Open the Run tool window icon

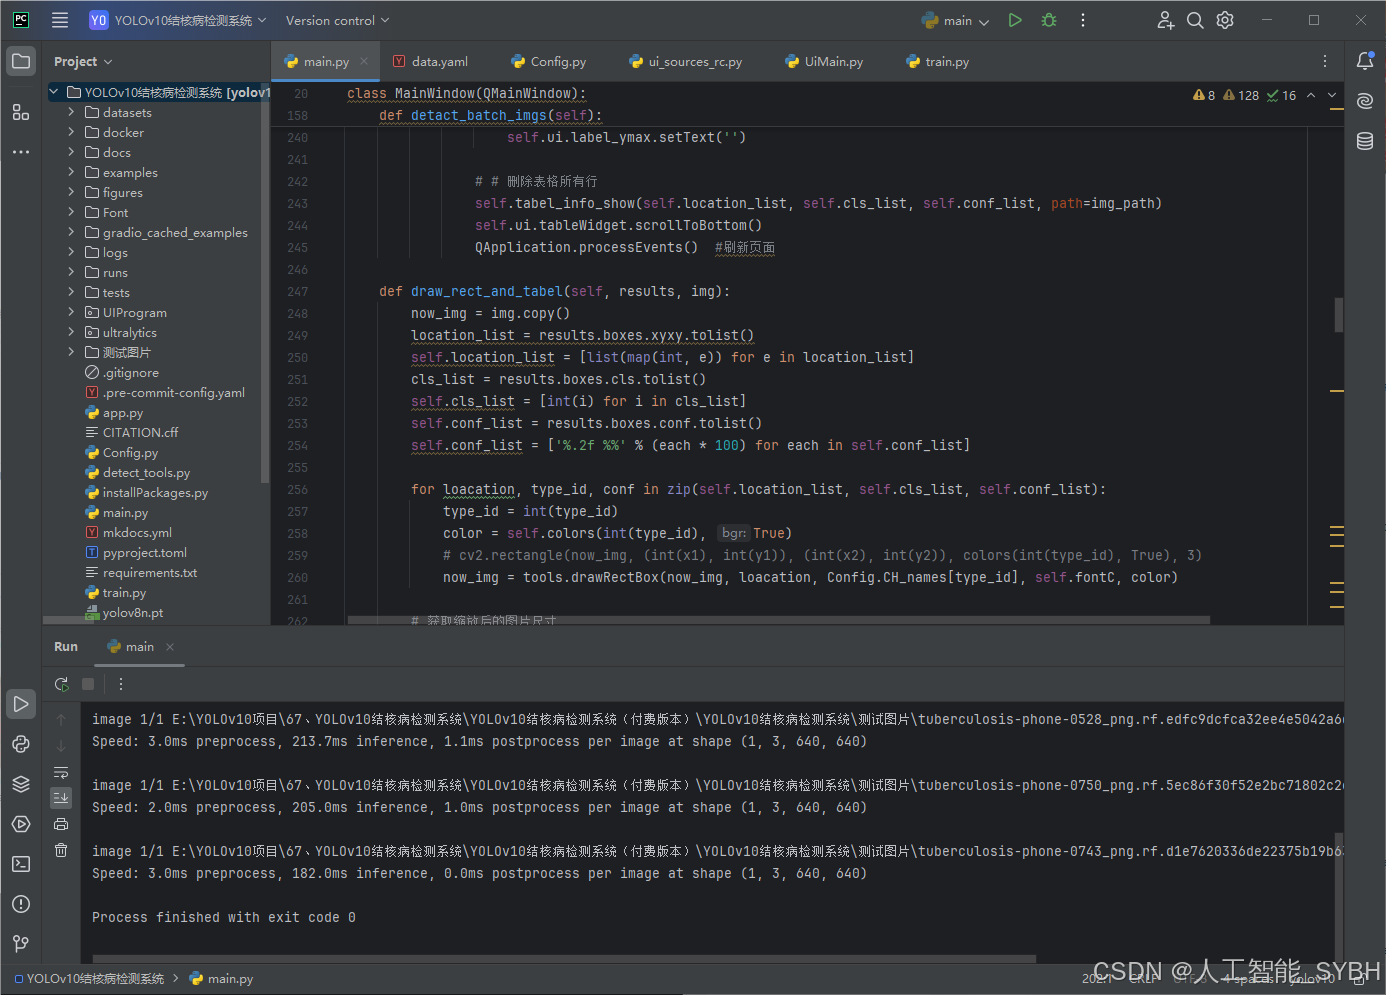21,704
